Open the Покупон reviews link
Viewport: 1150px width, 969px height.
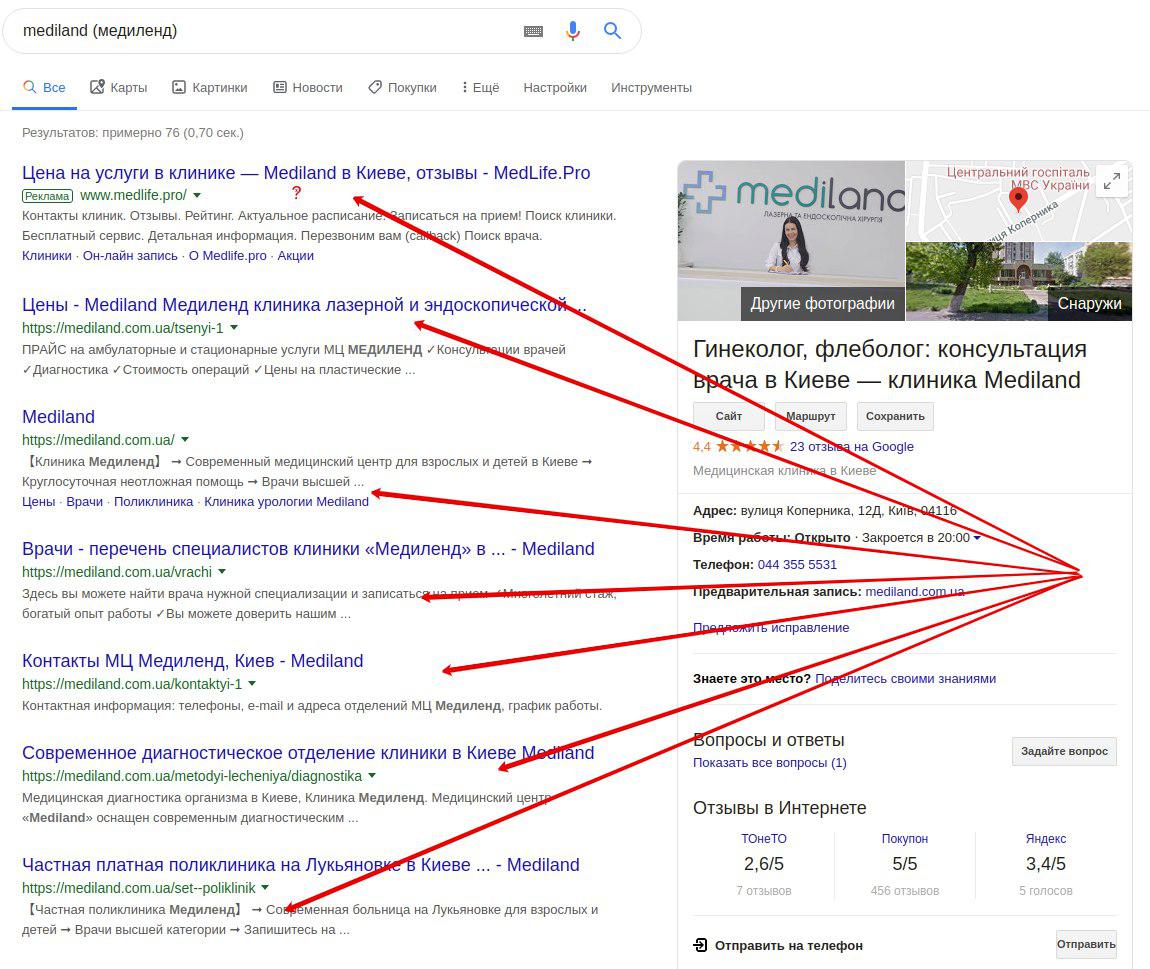click(904, 838)
